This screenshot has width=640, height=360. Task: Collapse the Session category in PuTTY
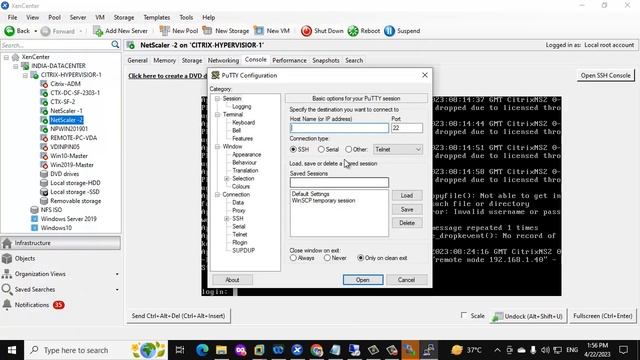[218, 98]
